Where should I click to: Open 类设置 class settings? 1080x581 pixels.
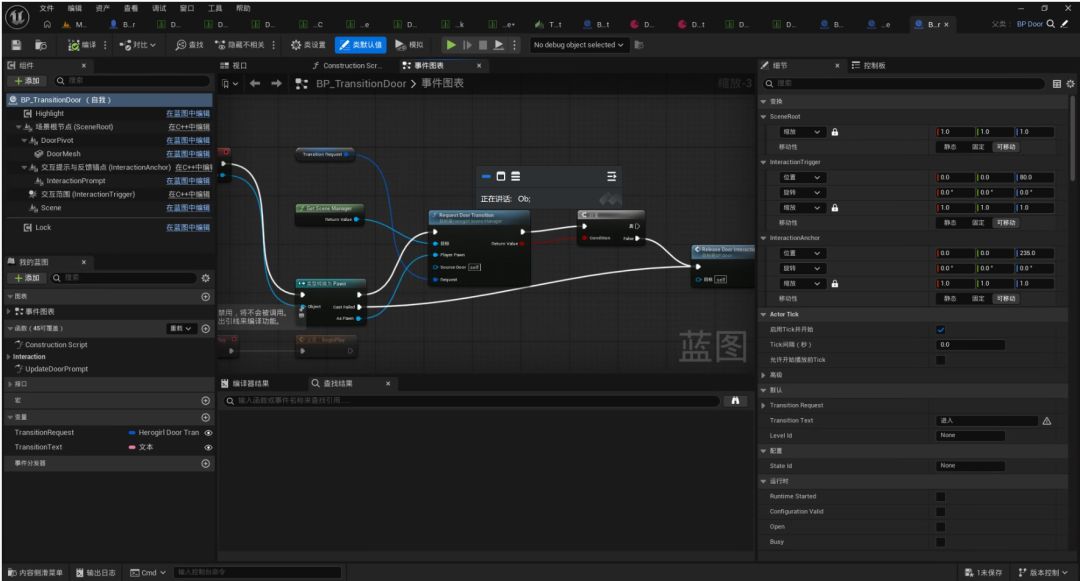pos(308,45)
